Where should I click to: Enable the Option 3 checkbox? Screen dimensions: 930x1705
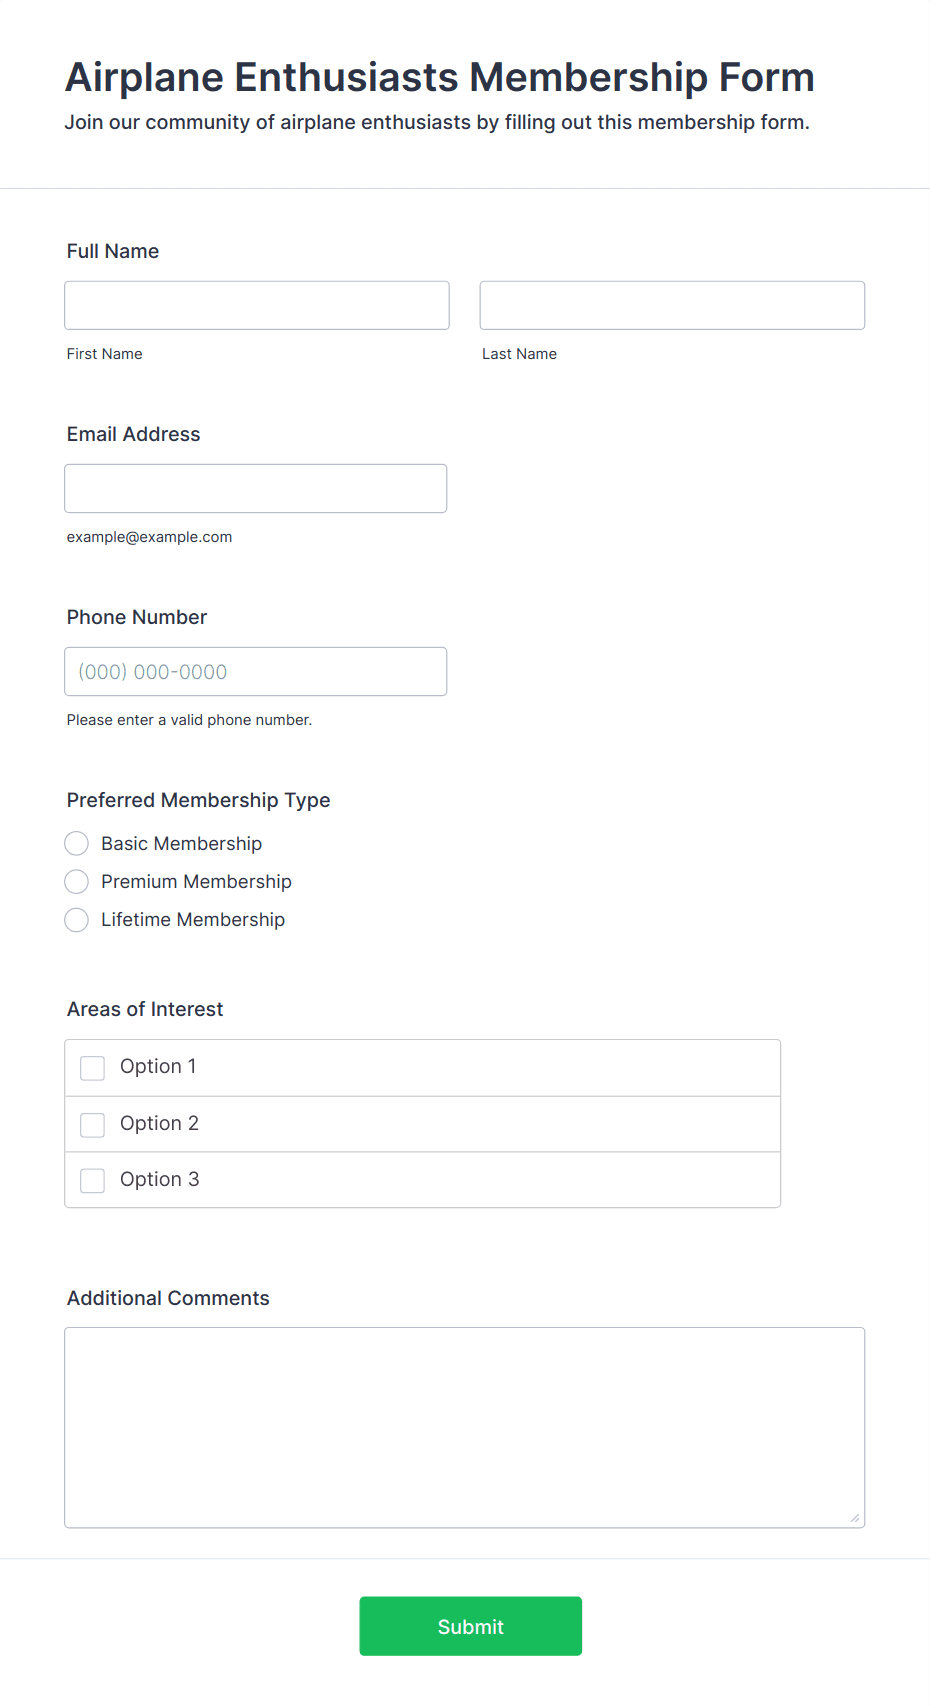tap(93, 1181)
